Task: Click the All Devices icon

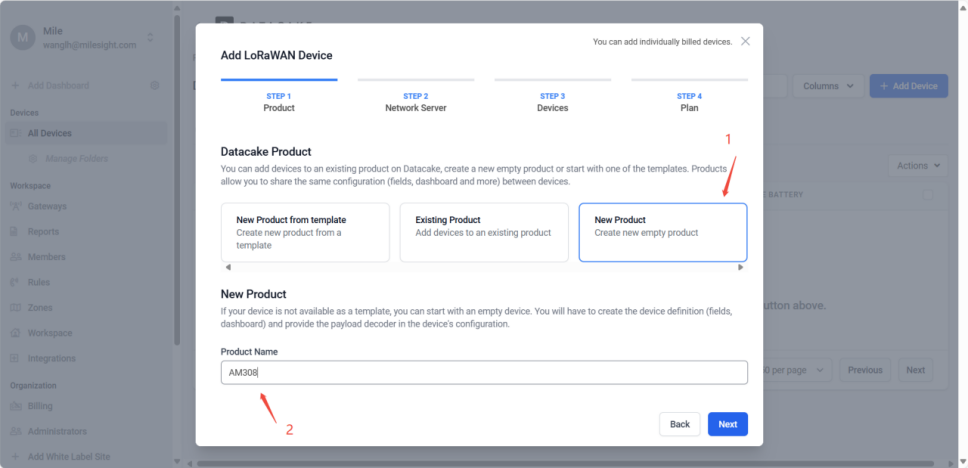Action: (15, 133)
